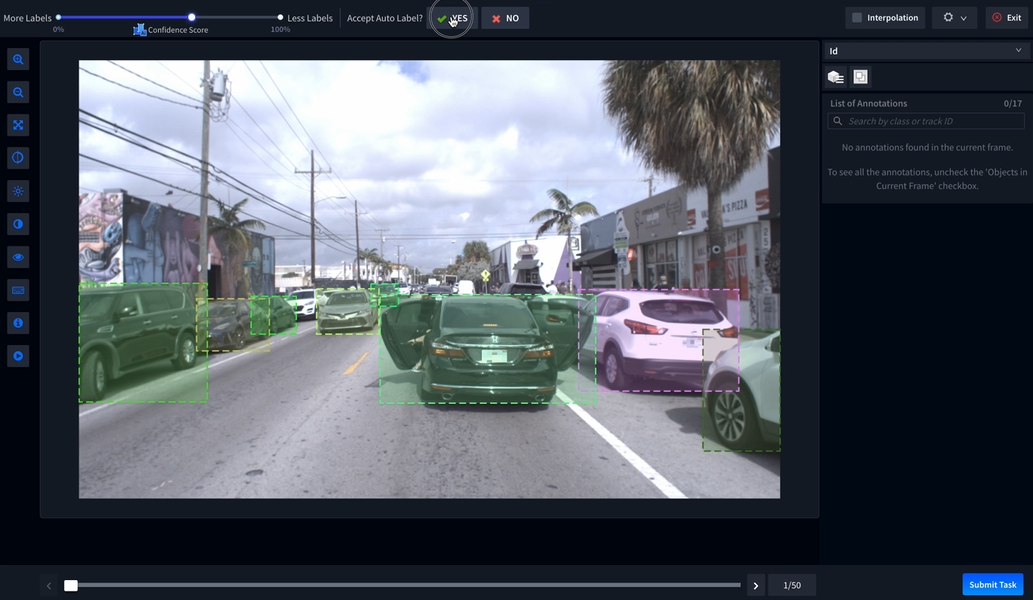Open the brightness sun icon tool
This screenshot has width=1033, height=600.
pos(18,190)
